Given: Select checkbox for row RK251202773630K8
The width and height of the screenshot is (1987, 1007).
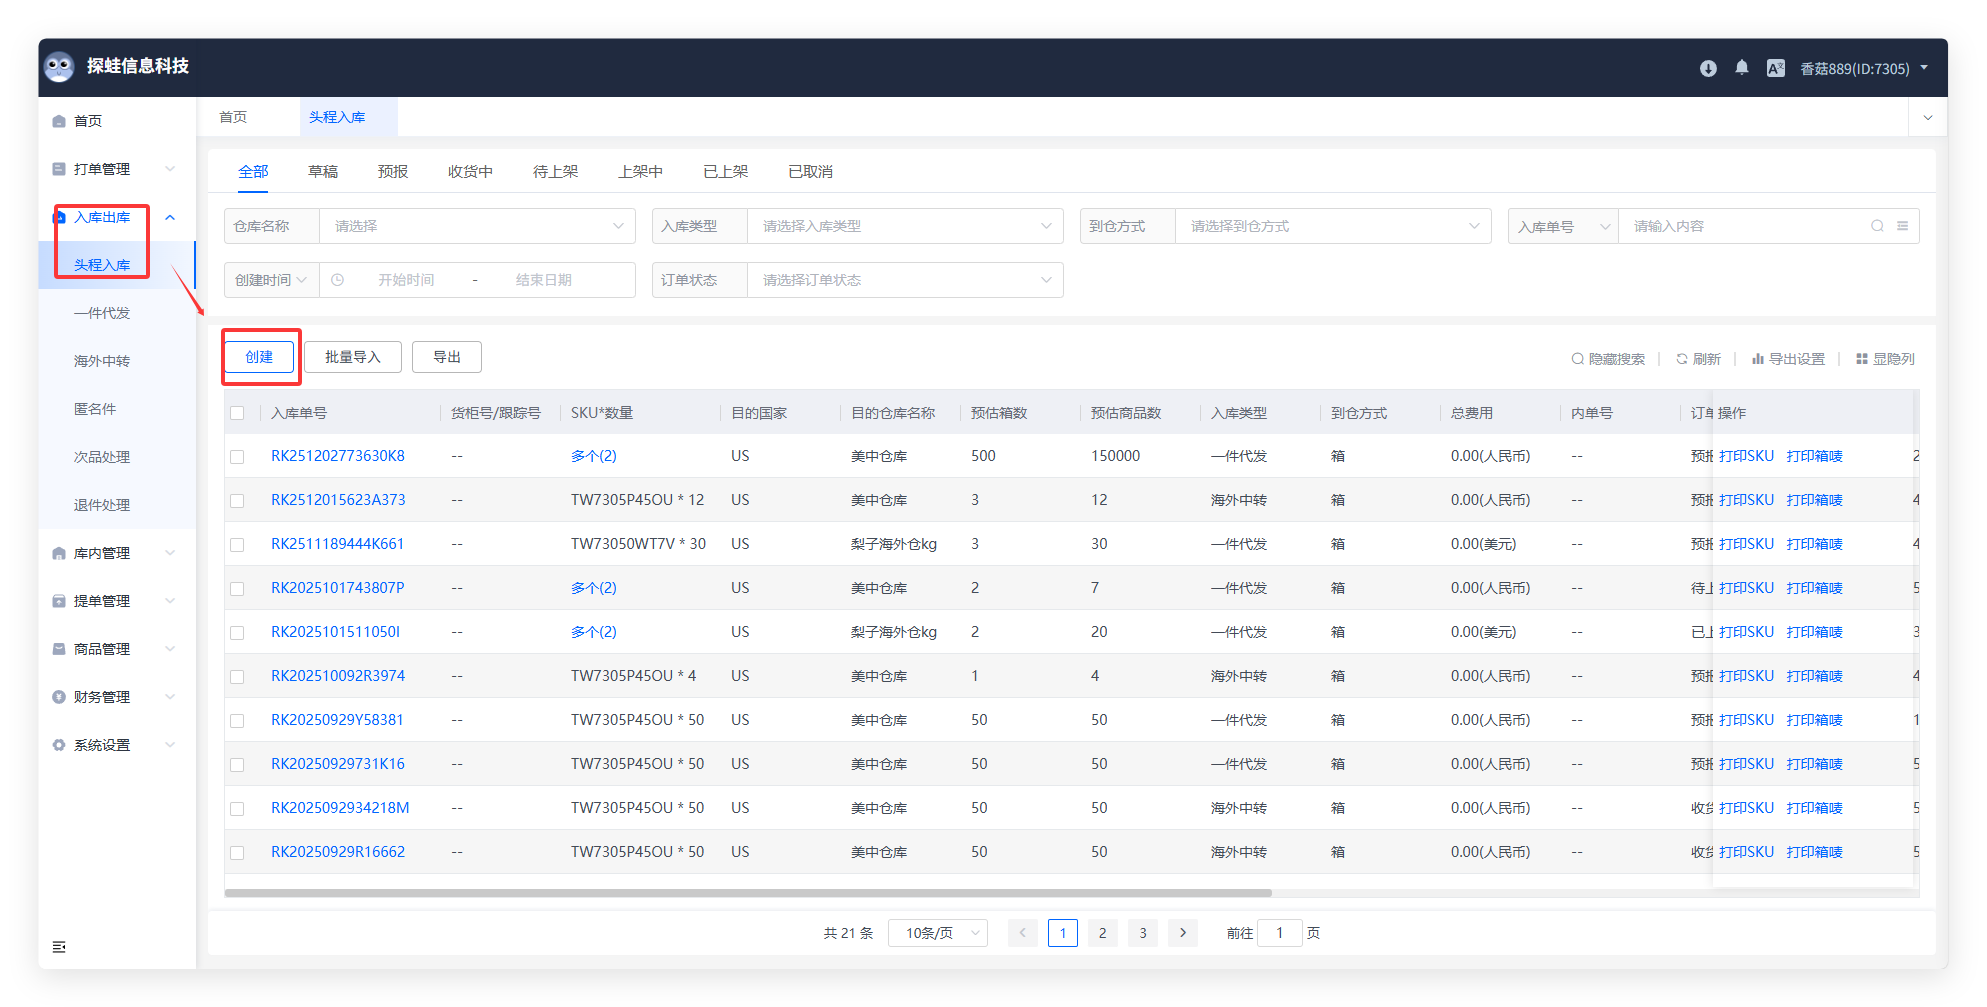Looking at the screenshot, I should pos(237,457).
